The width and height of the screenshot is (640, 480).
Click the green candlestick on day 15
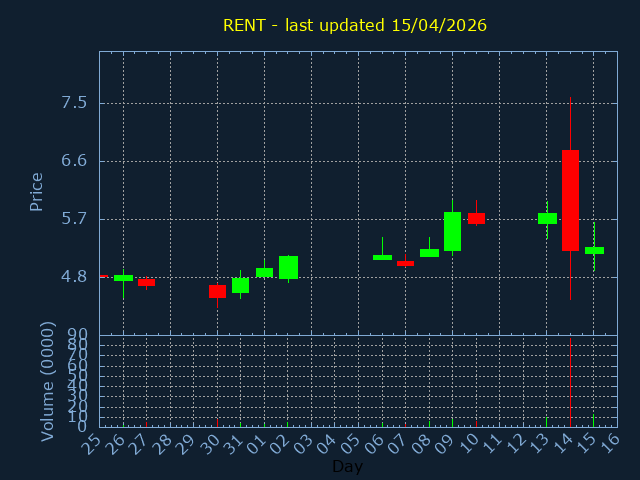[594, 250]
